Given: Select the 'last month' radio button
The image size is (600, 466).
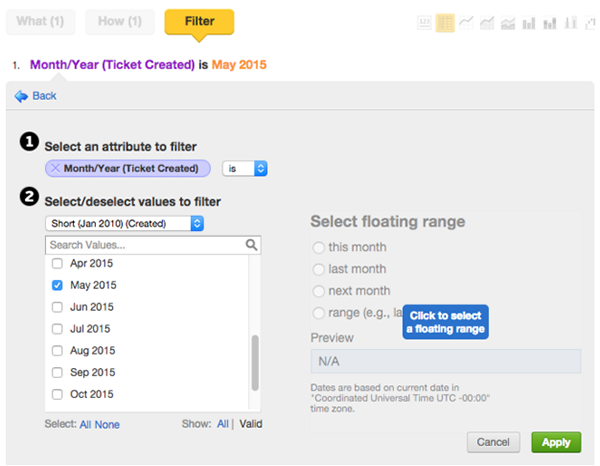Looking at the screenshot, I should pyautogui.click(x=319, y=269).
